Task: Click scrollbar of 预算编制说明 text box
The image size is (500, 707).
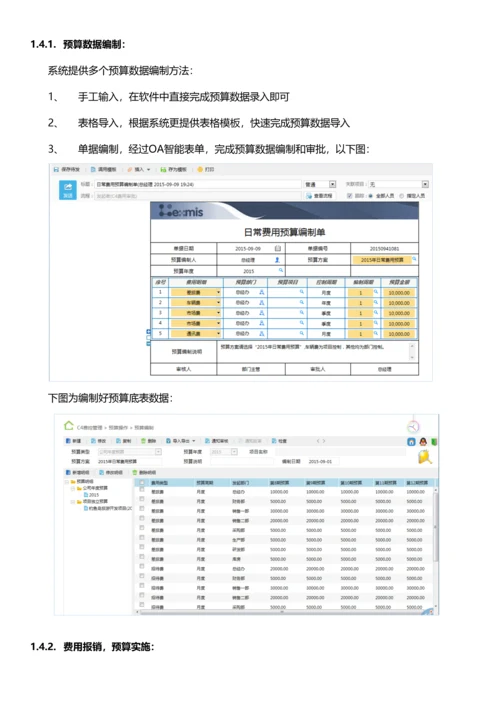Action: click(412, 352)
